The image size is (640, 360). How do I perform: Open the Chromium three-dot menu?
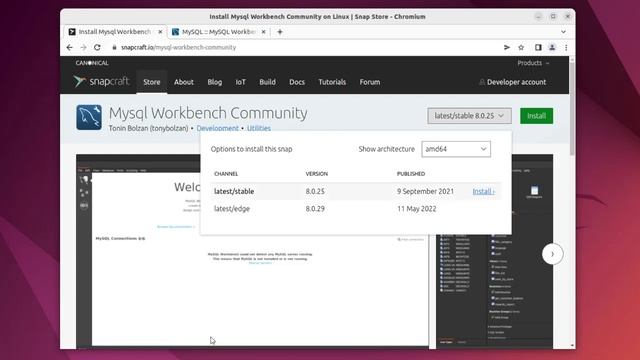[x=566, y=47]
